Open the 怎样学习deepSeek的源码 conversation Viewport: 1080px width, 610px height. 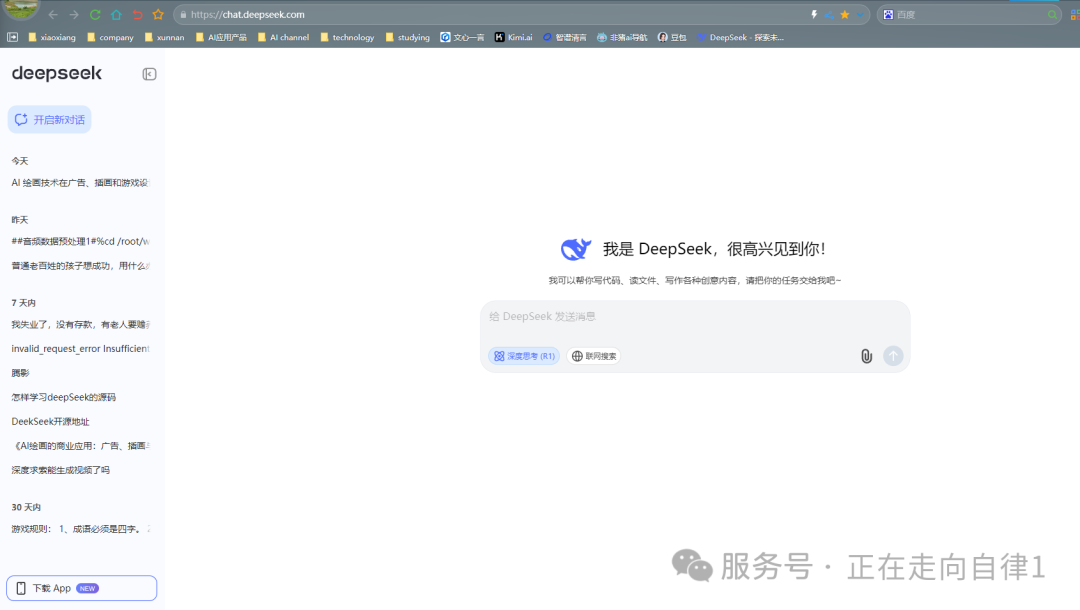(x=64, y=397)
